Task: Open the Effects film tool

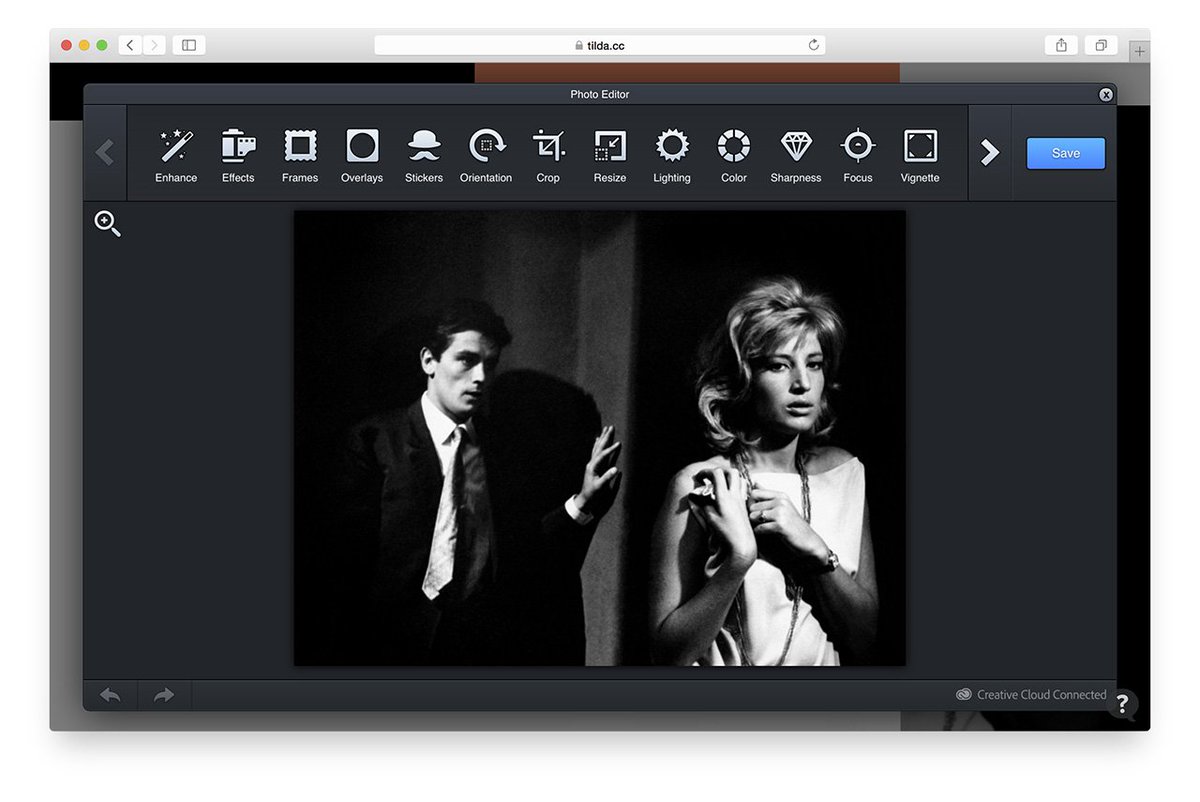Action: [x=238, y=155]
